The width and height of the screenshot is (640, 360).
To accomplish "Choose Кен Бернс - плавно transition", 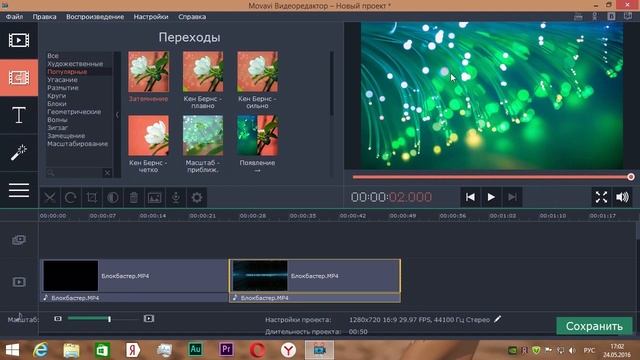I will point(203,72).
